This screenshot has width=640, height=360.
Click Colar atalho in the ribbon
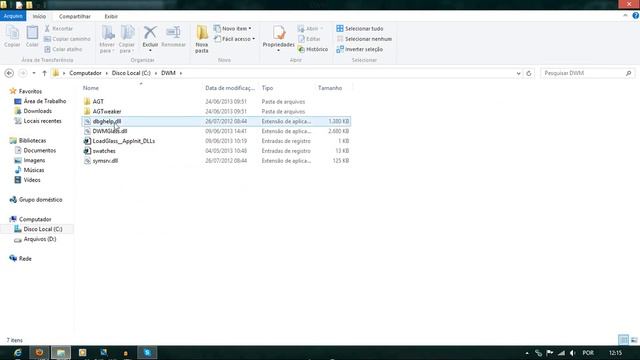point(63,49)
